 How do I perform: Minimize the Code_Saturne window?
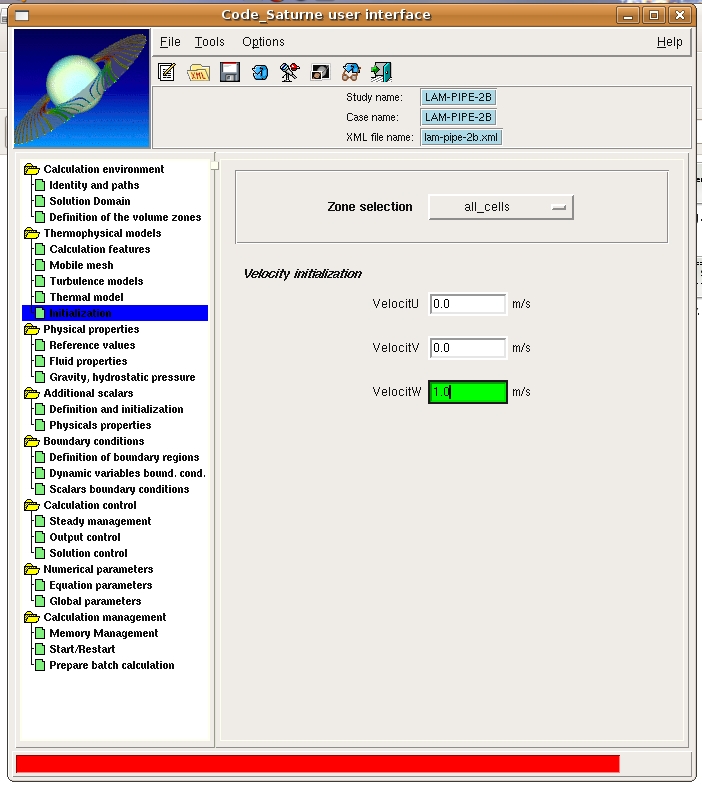pyautogui.click(x=628, y=16)
